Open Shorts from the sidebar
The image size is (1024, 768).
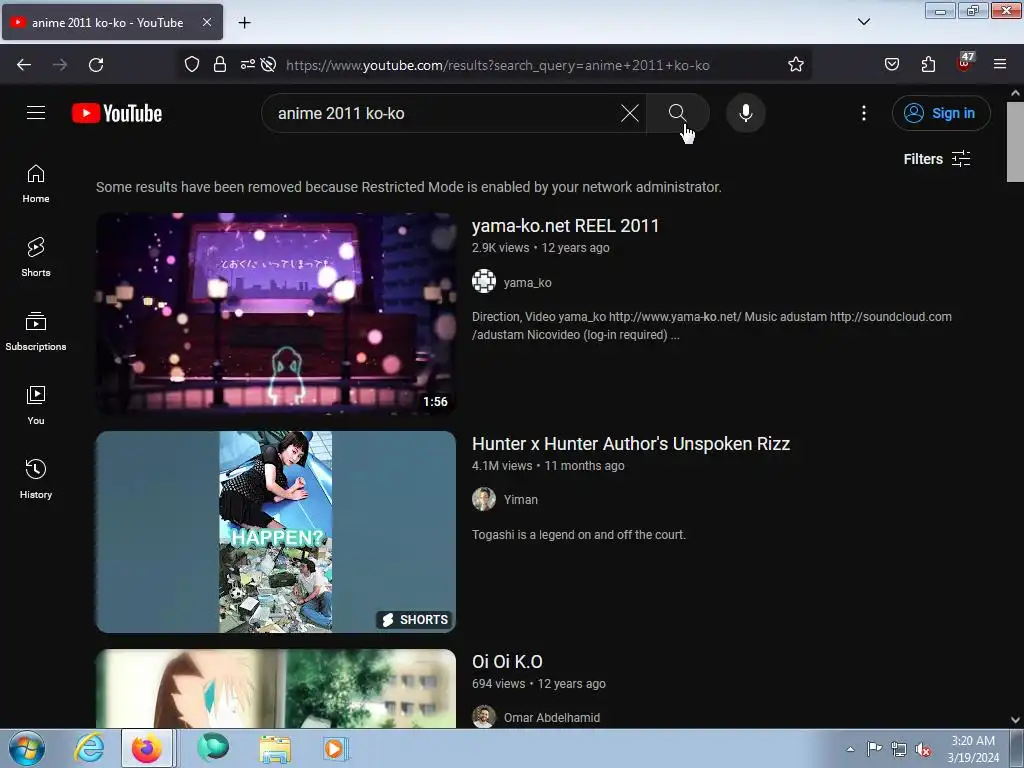(x=36, y=258)
